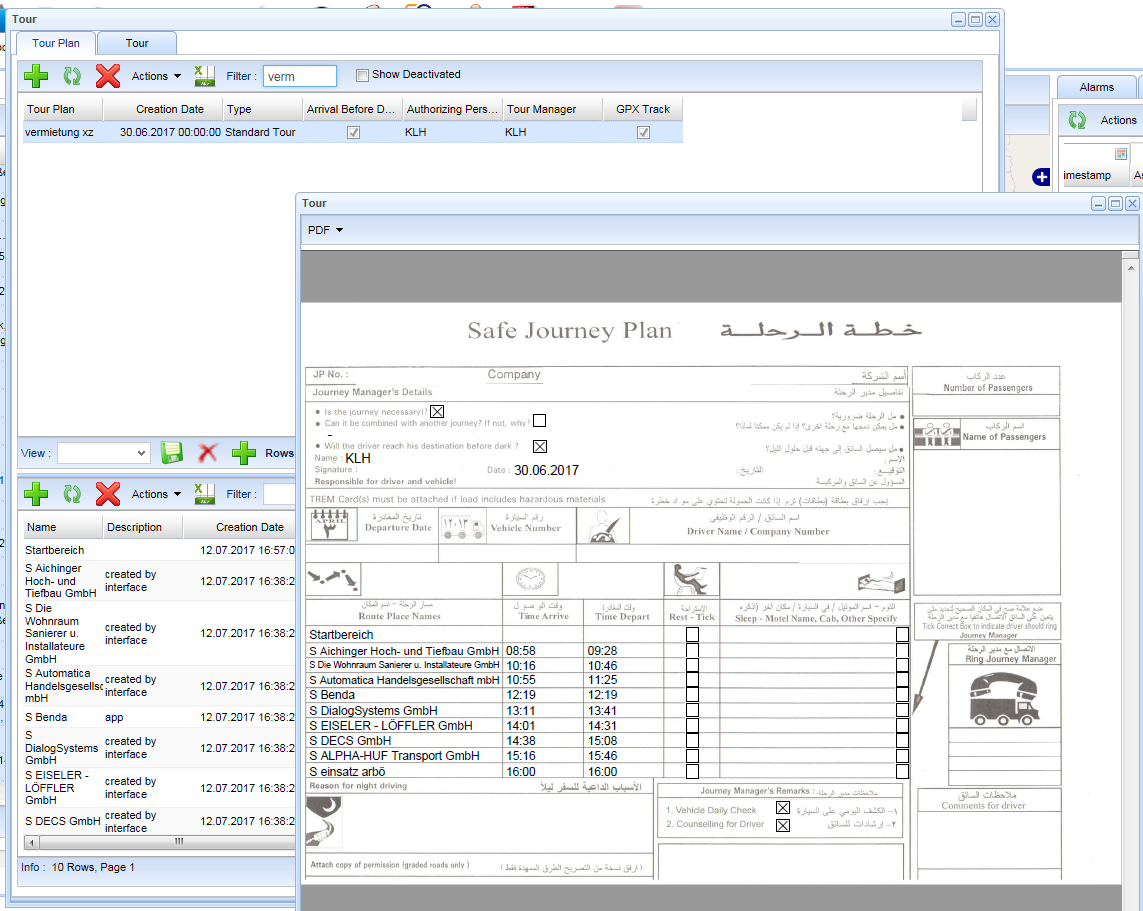Enable the Show Deactivated checkbox

point(362,75)
